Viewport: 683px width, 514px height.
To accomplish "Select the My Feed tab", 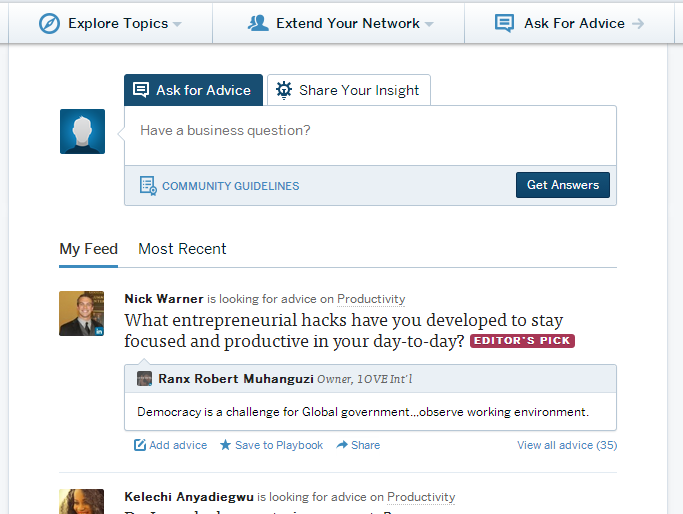I will point(88,249).
